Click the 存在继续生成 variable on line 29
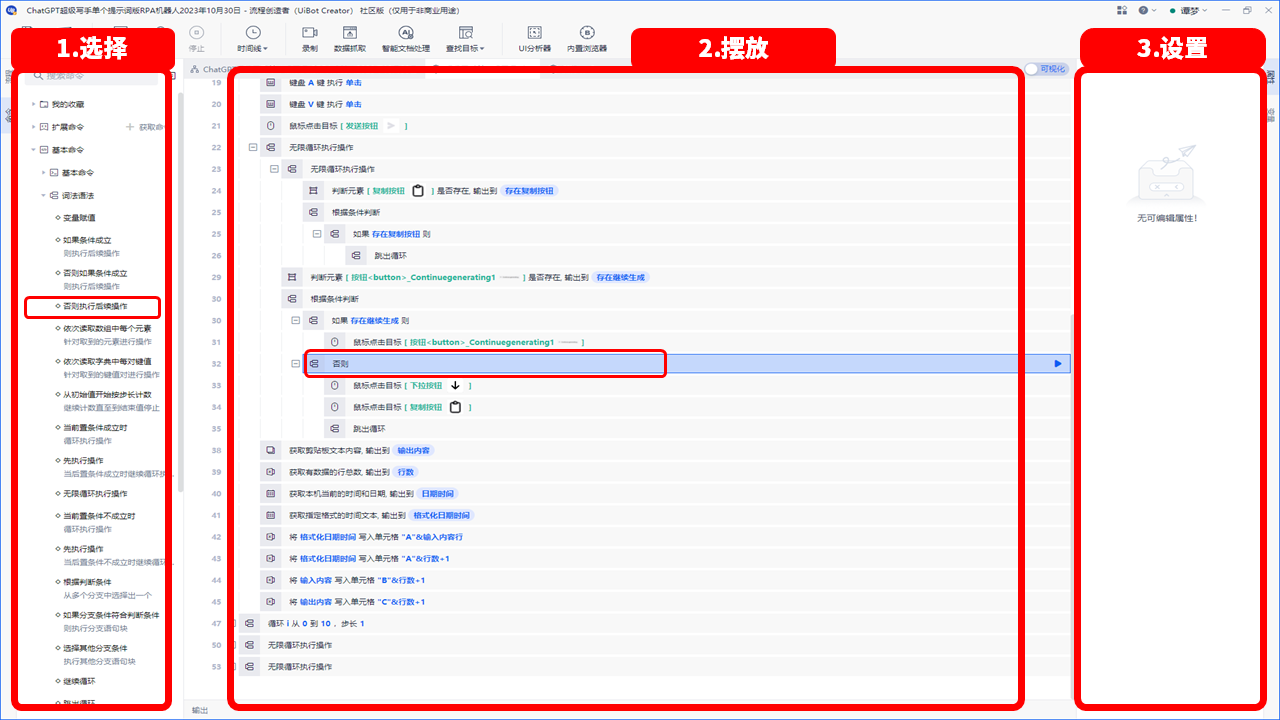The height and width of the screenshot is (720, 1280). click(x=620, y=277)
